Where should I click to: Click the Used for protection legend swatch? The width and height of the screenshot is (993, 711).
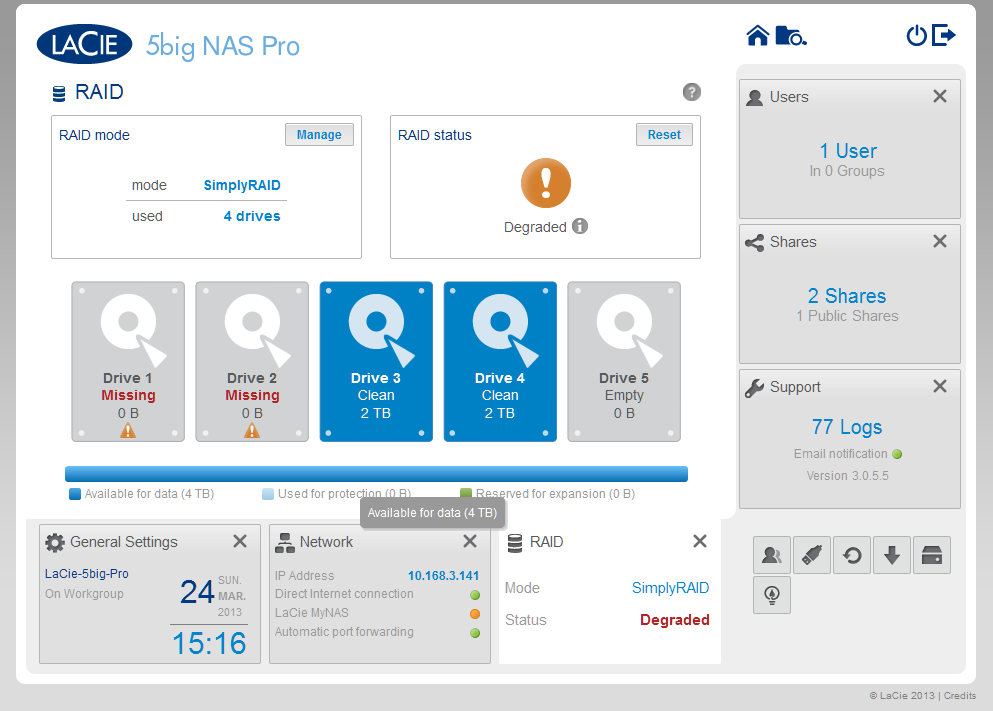coord(268,494)
